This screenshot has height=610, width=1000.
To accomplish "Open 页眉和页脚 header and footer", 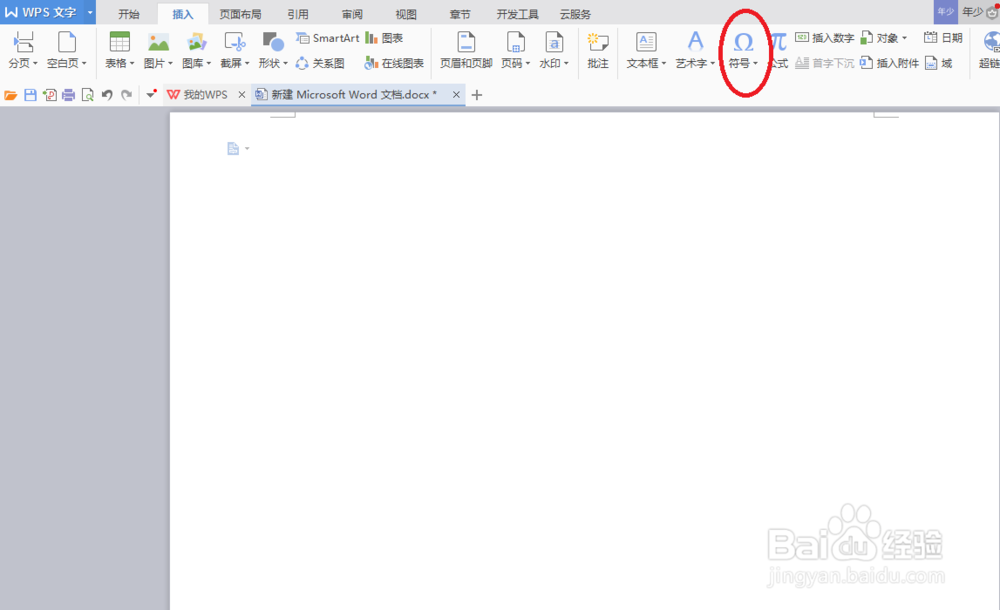I will coord(466,50).
